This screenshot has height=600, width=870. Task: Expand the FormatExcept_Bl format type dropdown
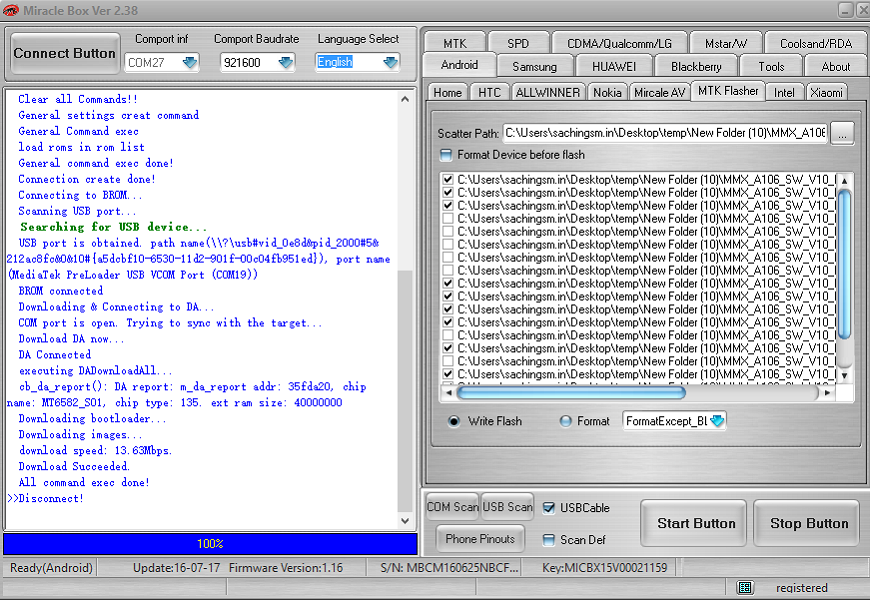[x=717, y=421]
